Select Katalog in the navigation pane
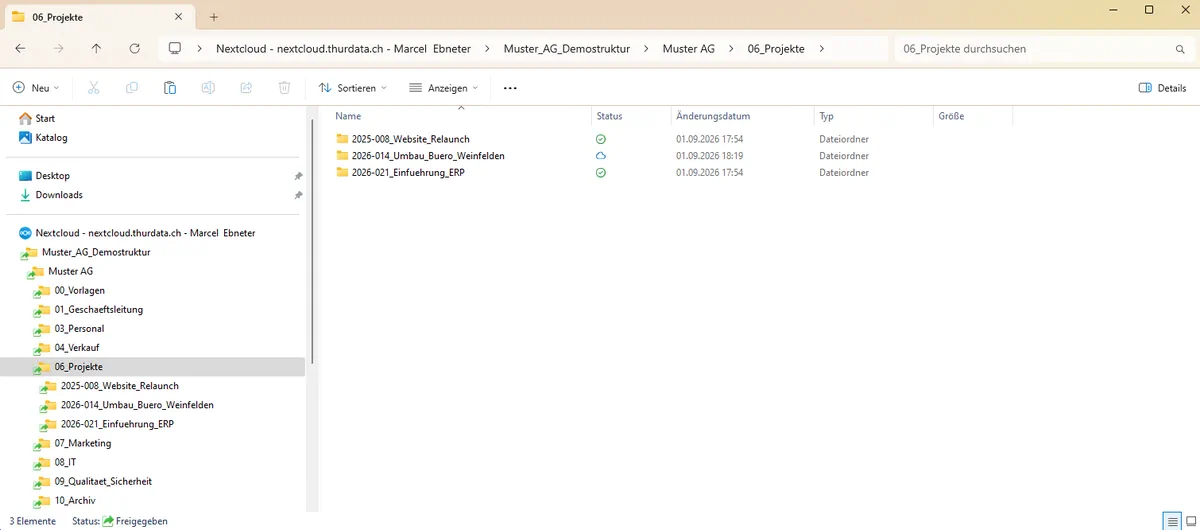This screenshot has height=530, width=1200. coord(51,138)
